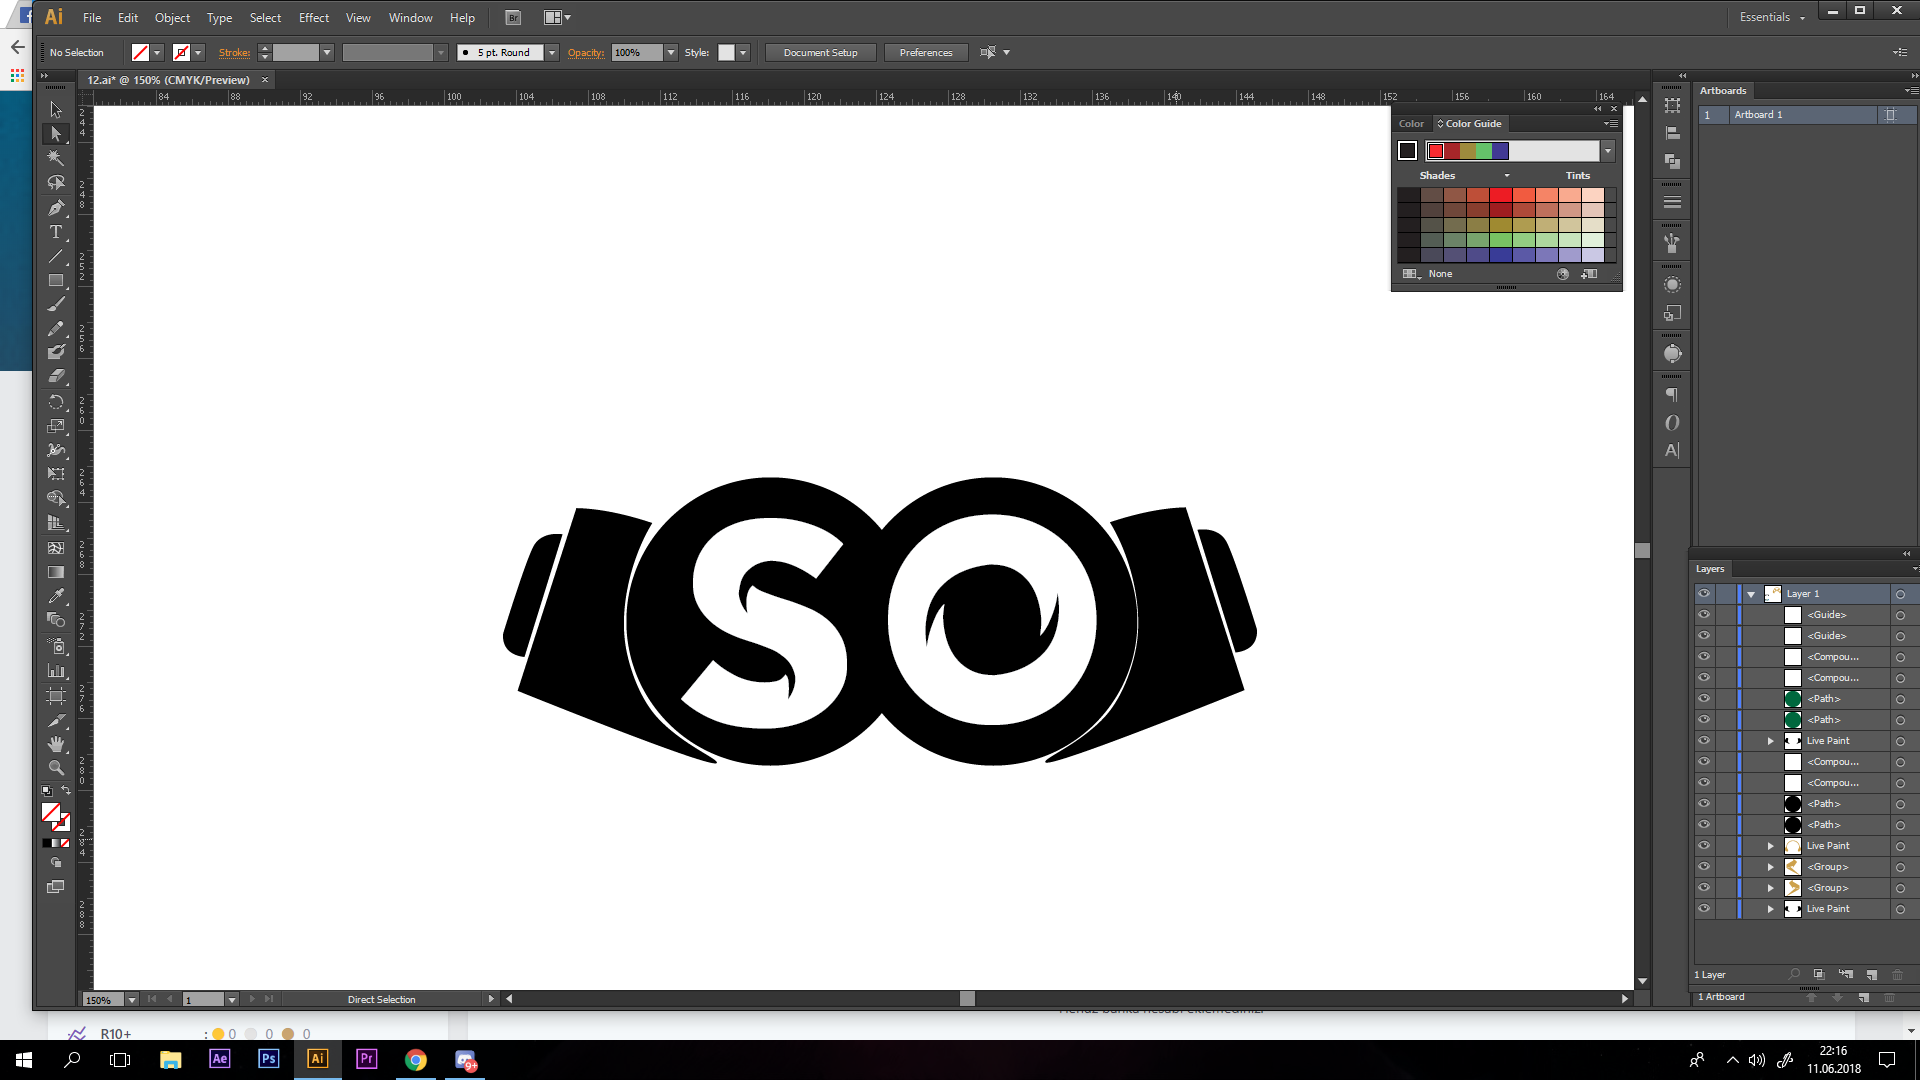Open the Help menu
The width and height of the screenshot is (1920, 1080).
(462, 18)
